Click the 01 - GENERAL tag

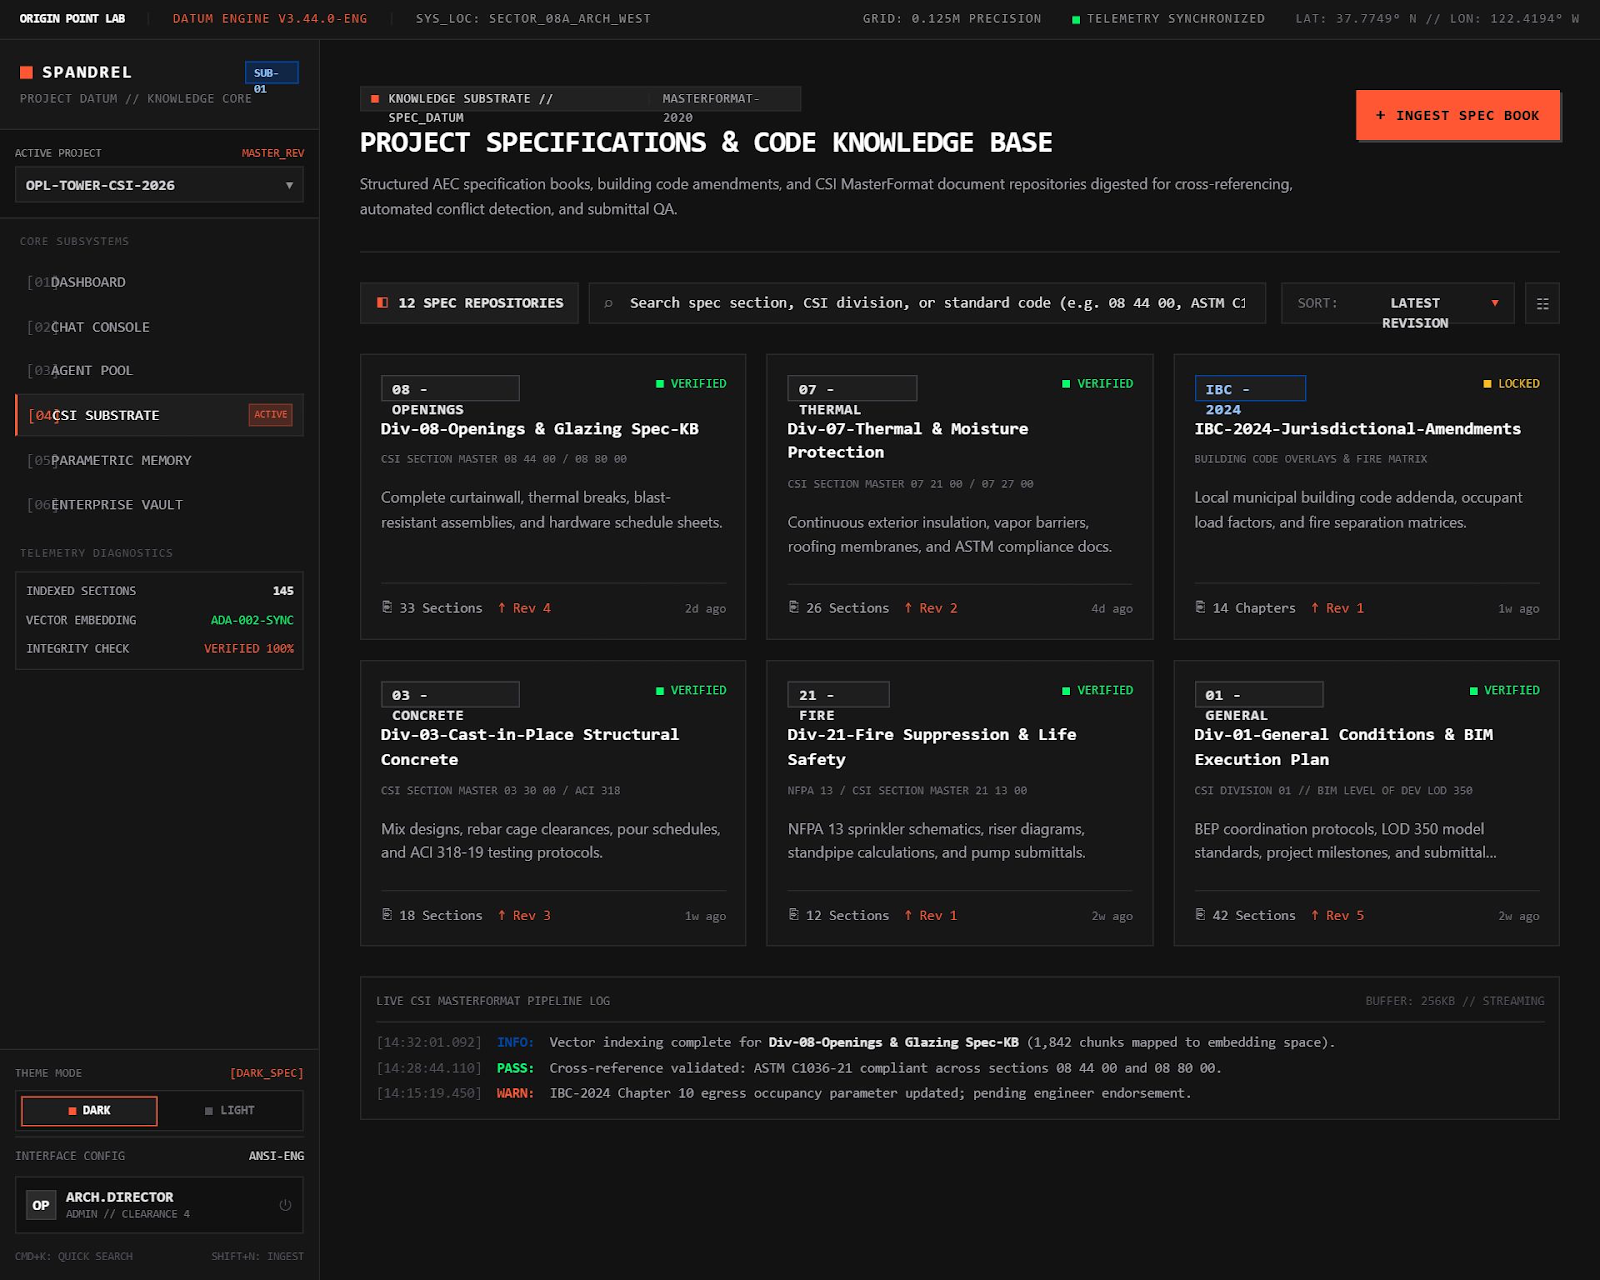[1259, 694]
